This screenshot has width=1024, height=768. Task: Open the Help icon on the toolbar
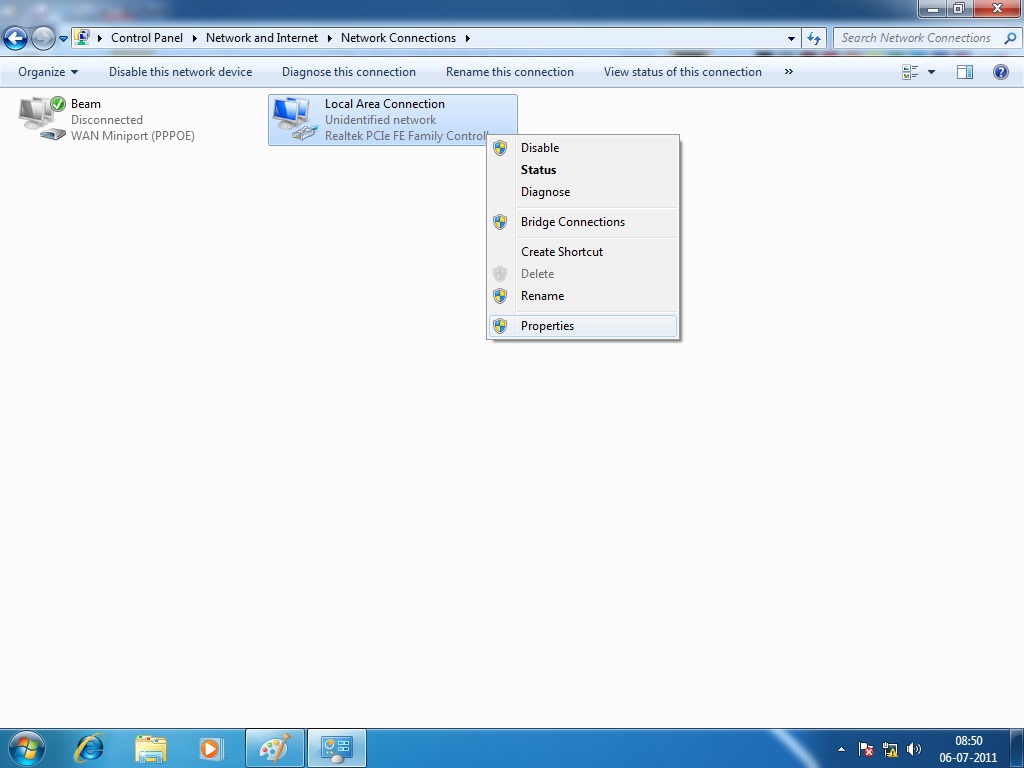click(999, 72)
